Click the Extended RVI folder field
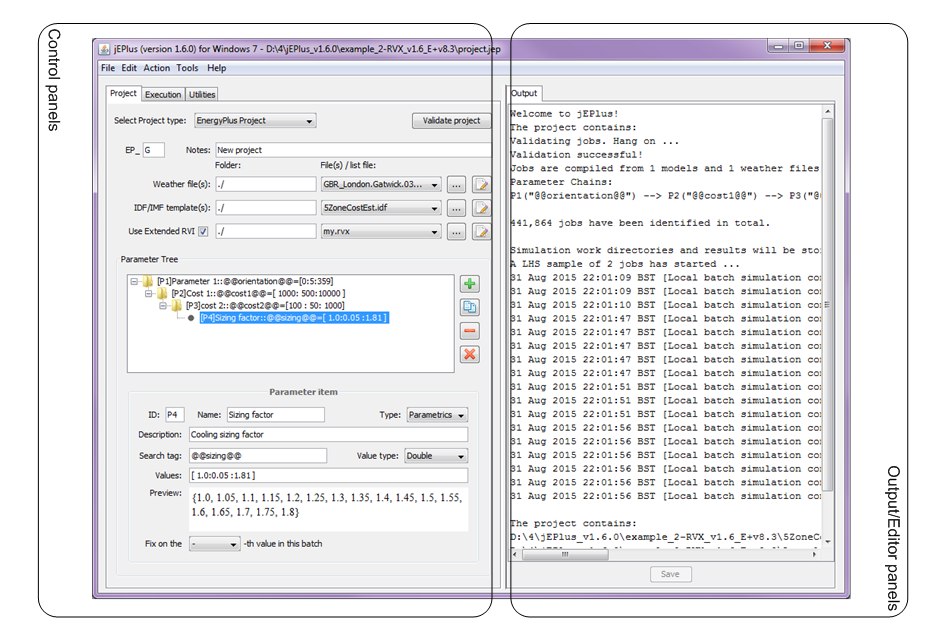 tap(266, 231)
